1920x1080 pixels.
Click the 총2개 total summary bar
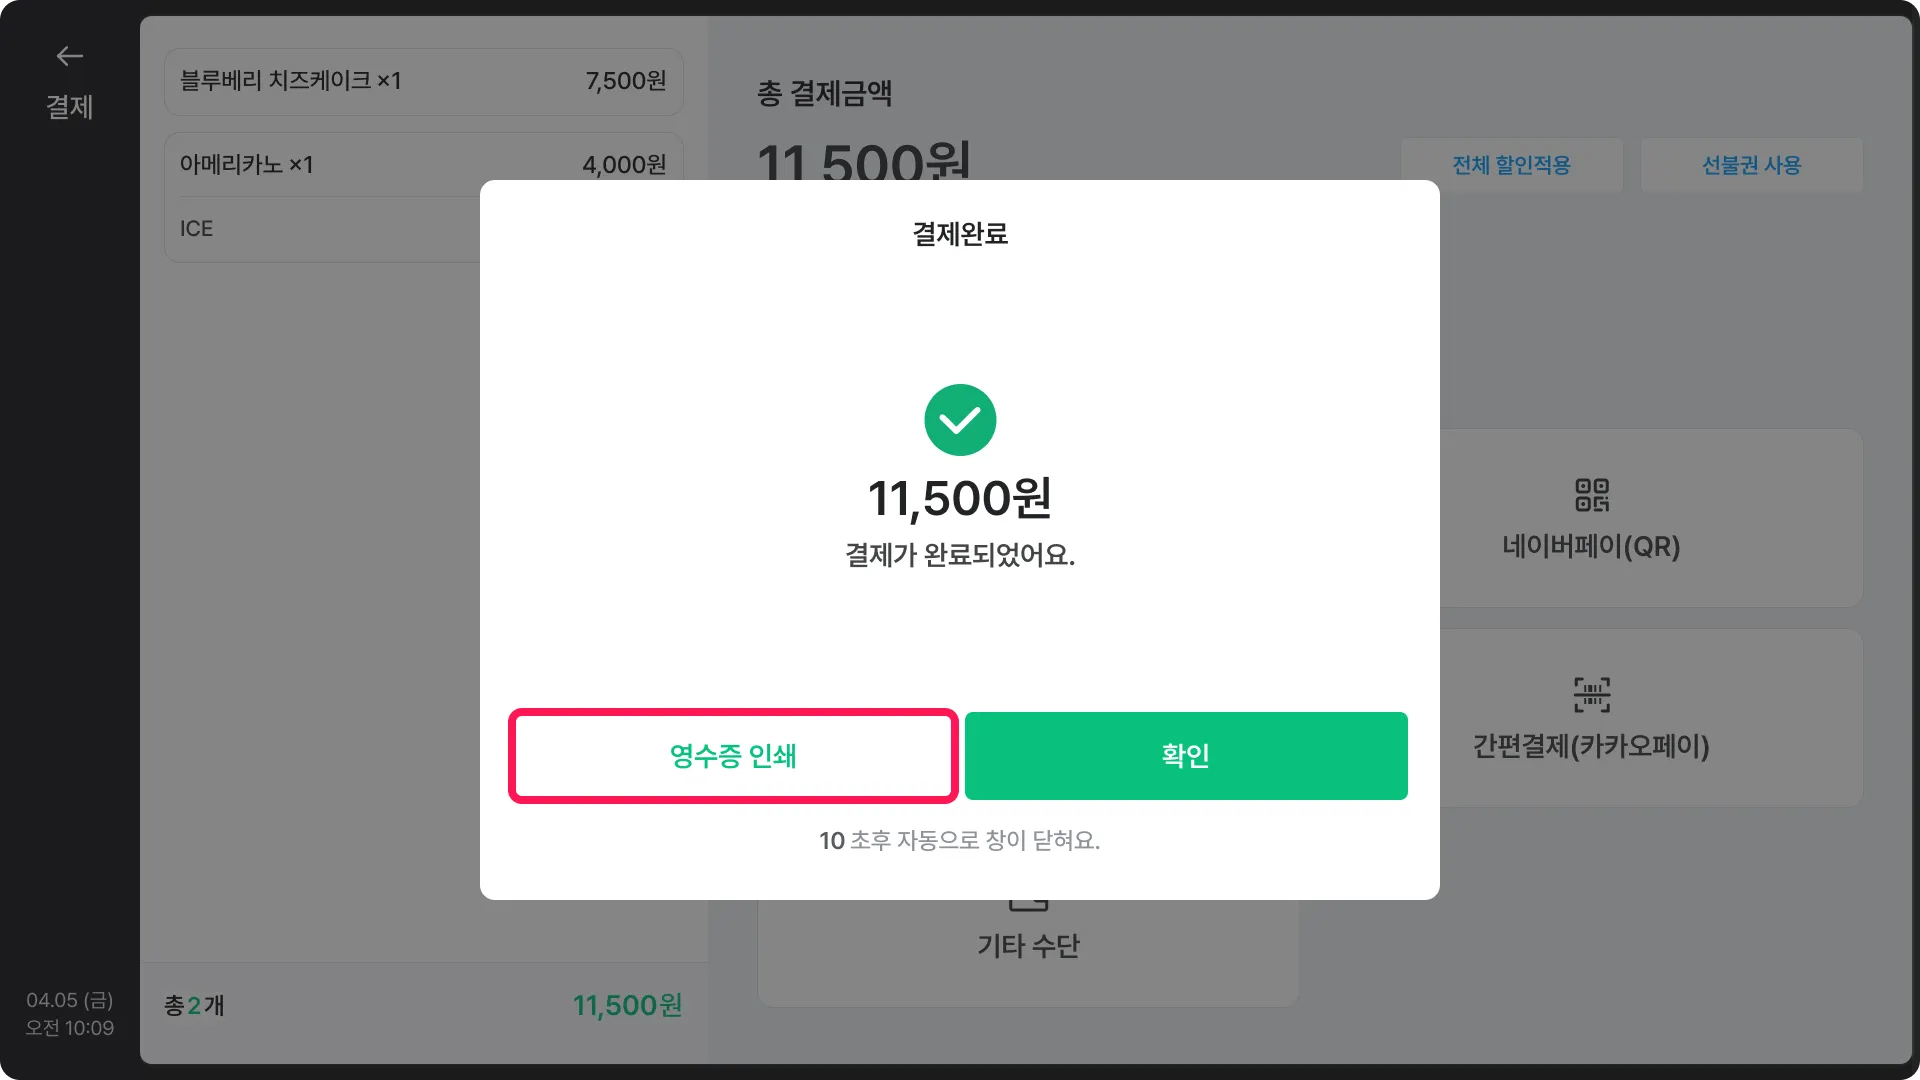[424, 1006]
